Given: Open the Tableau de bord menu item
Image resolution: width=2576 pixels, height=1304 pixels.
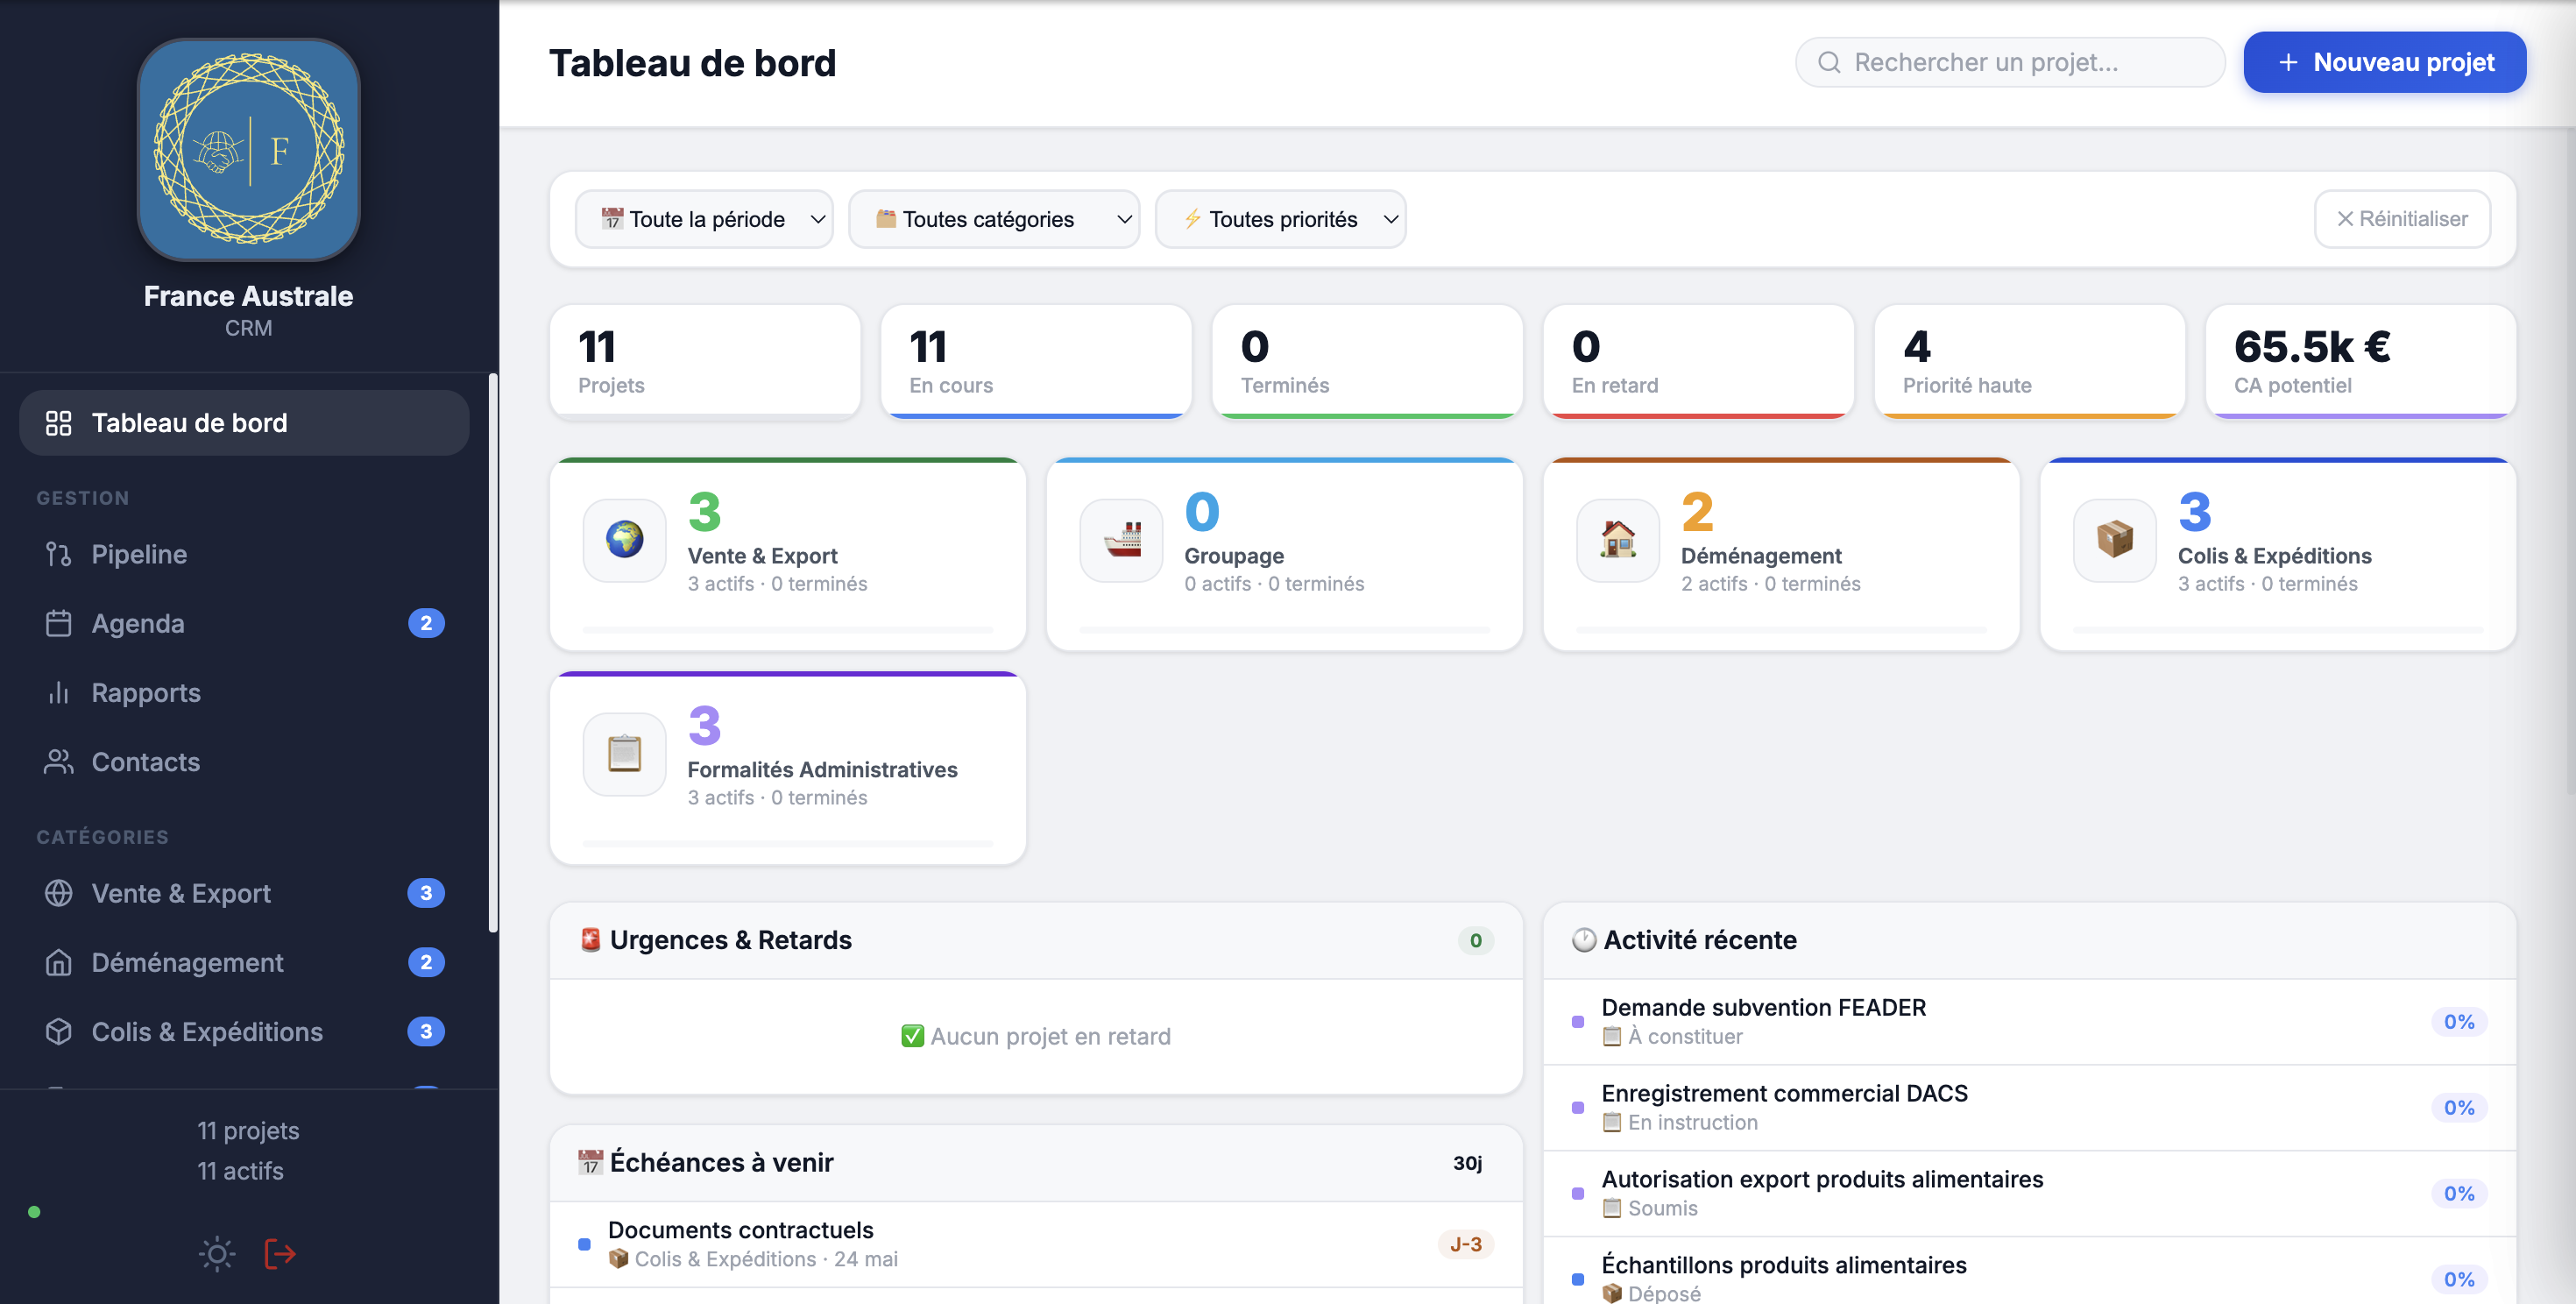Looking at the screenshot, I should coord(244,423).
